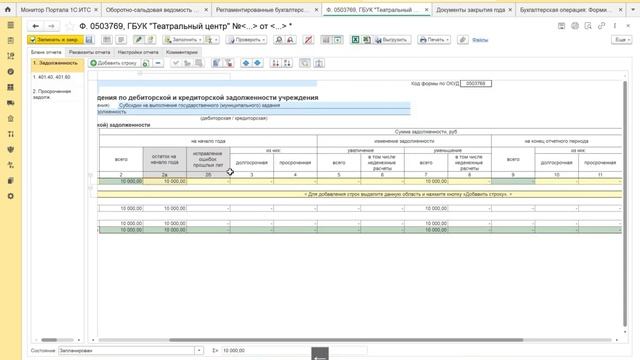
Task: Click the green Excel export icon
Action: pos(356,40)
